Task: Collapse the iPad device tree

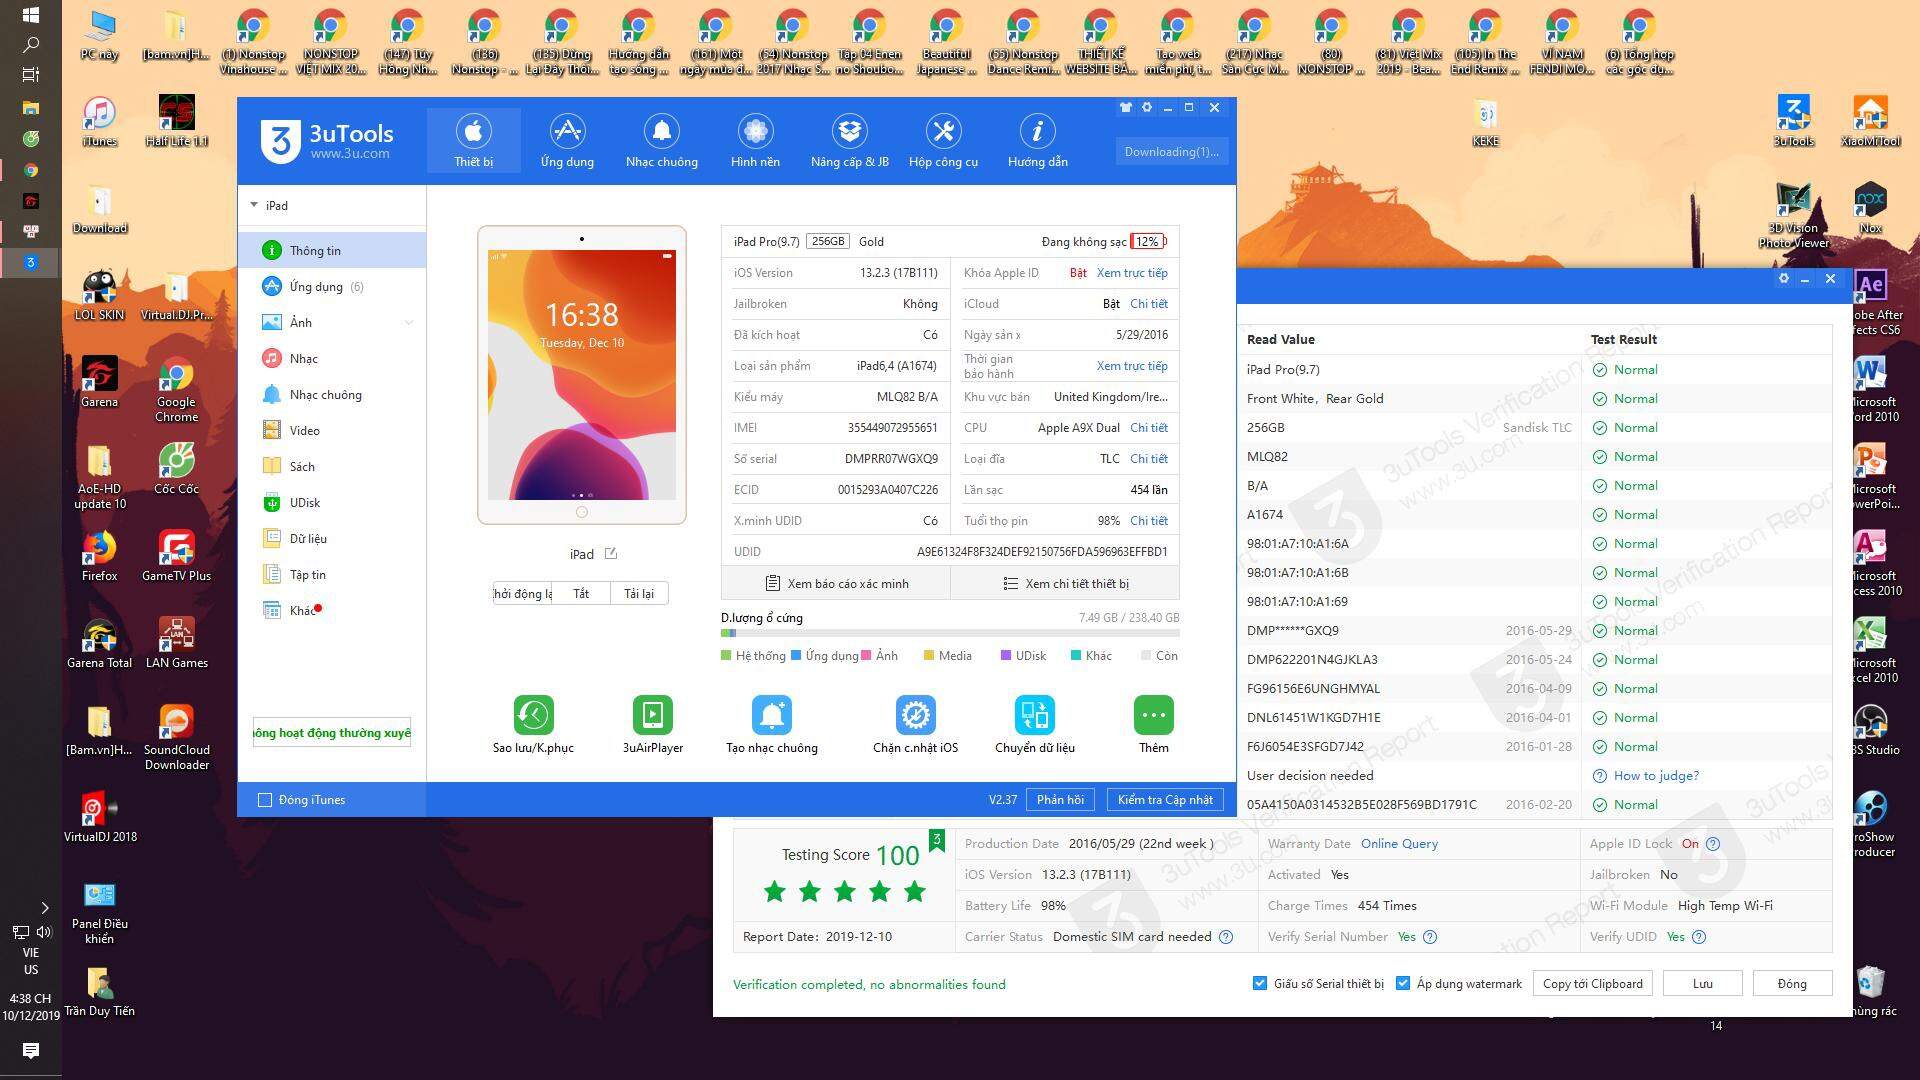Action: coord(254,205)
